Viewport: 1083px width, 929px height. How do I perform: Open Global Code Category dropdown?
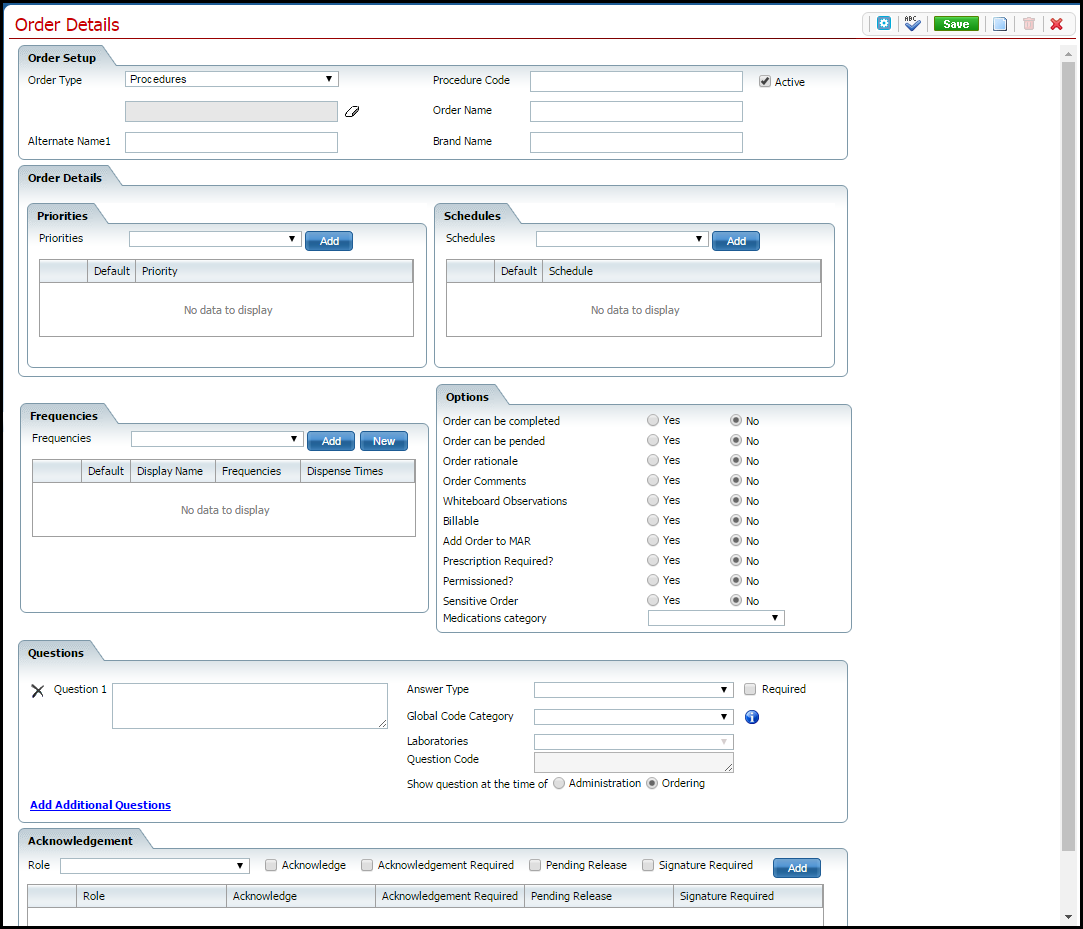coord(633,717)
